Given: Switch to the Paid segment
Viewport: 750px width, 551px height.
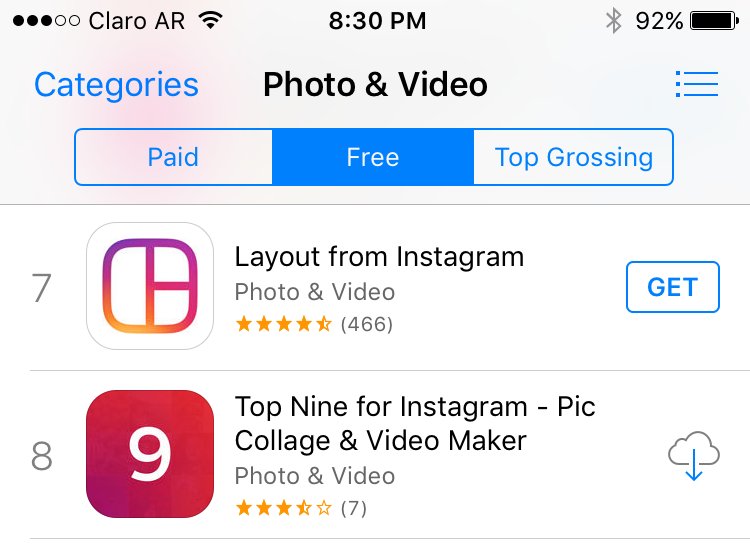Looking at the screenshot, I should pyautogui.click(x=174, y=157).
